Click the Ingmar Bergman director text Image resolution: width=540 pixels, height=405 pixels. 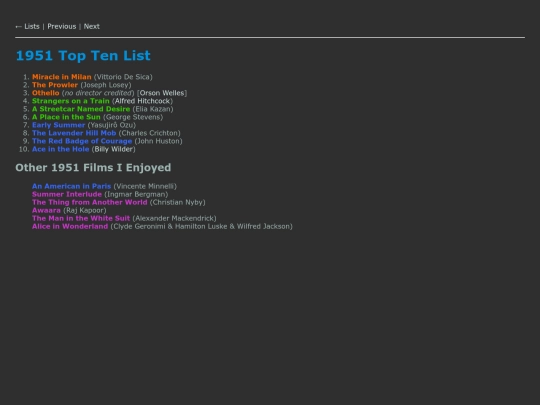click(x=136, y=194)
